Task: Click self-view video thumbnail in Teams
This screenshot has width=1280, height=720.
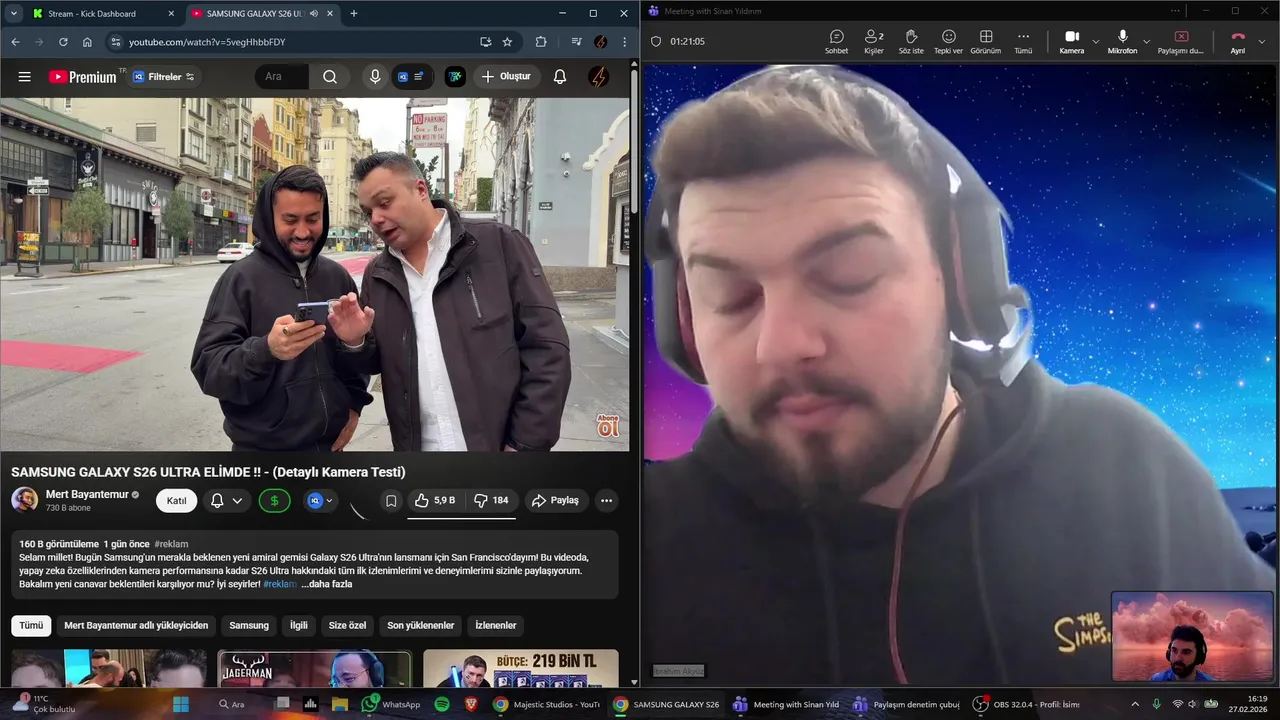Action: (1192, 637)
